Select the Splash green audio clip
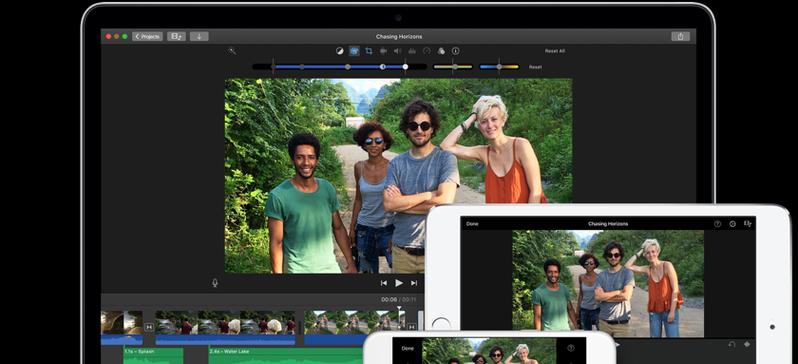The width and height of the screenshot is (798, 364). [x=153, y=356]
